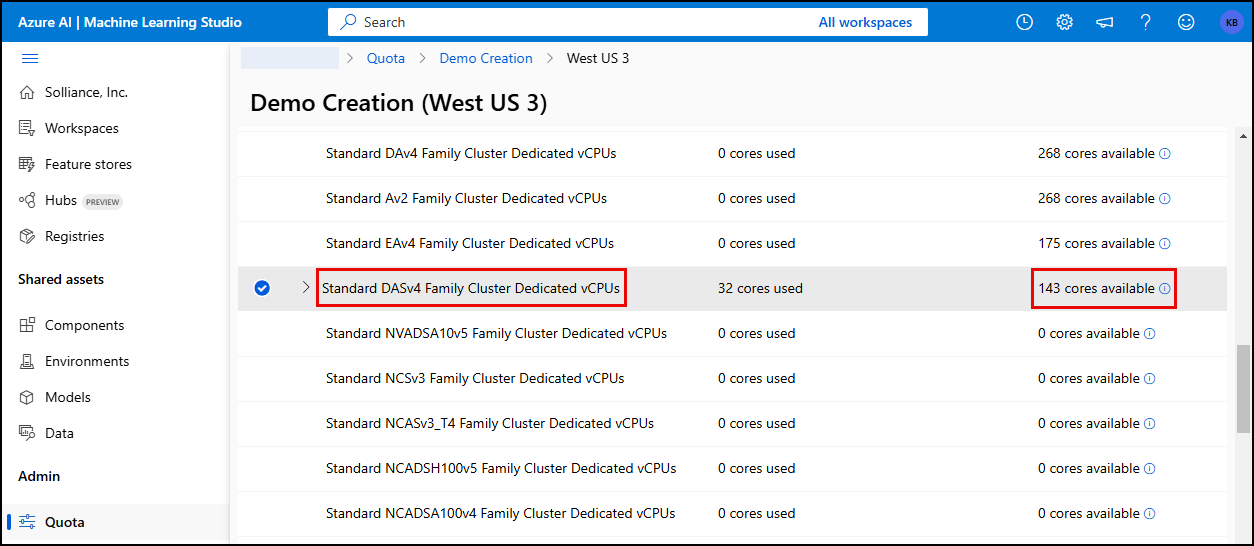Screen dimensions: 1254x546
Task: Open Environments under Shared assets
Action: [x=87, y=361]
